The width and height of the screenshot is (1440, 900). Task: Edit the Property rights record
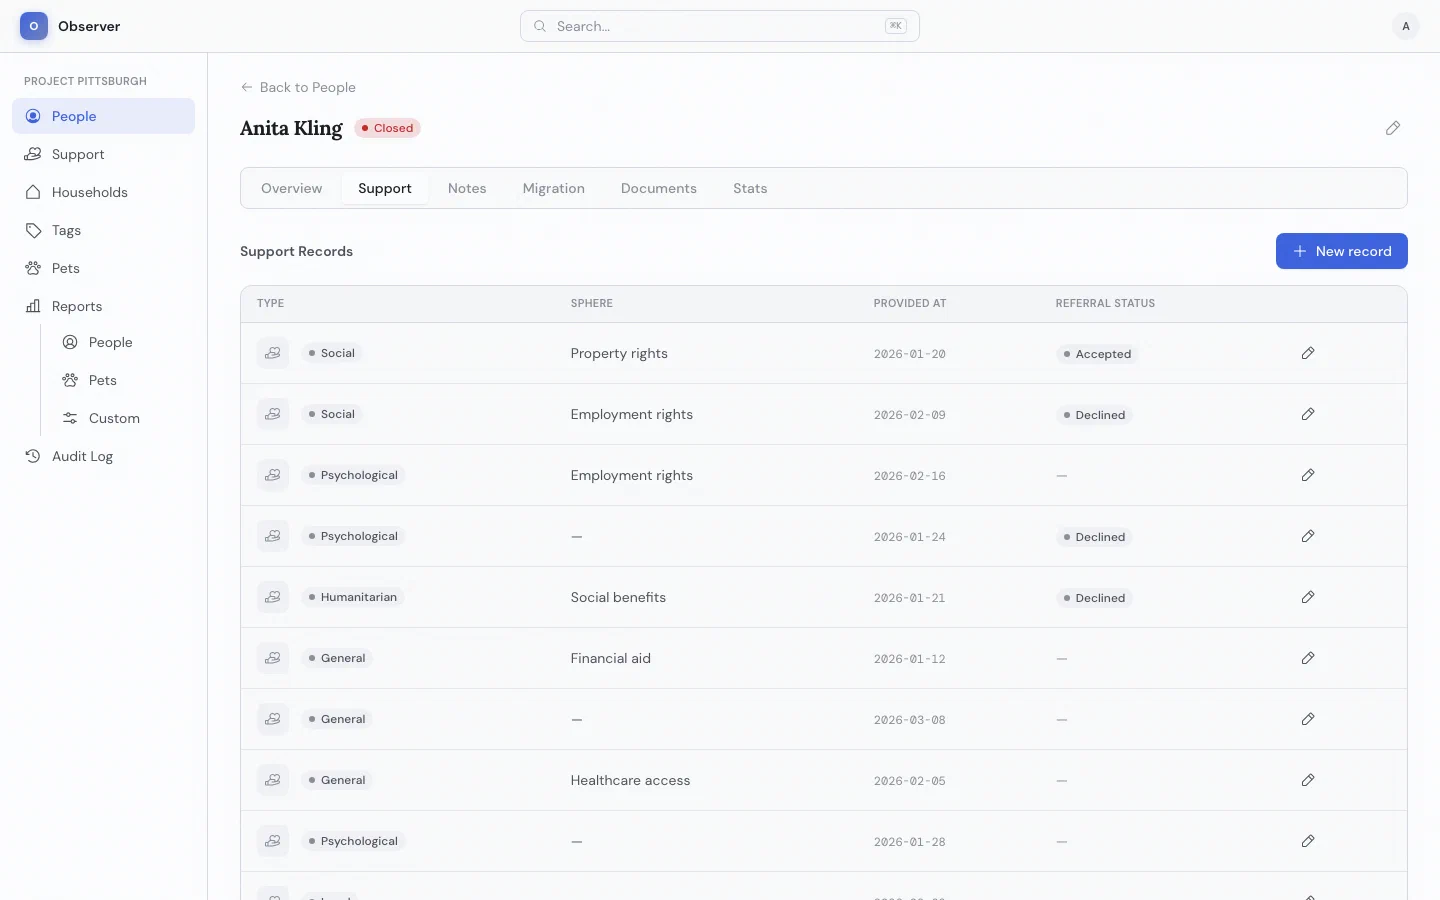pyautogui.click(x=1308, y=353)
